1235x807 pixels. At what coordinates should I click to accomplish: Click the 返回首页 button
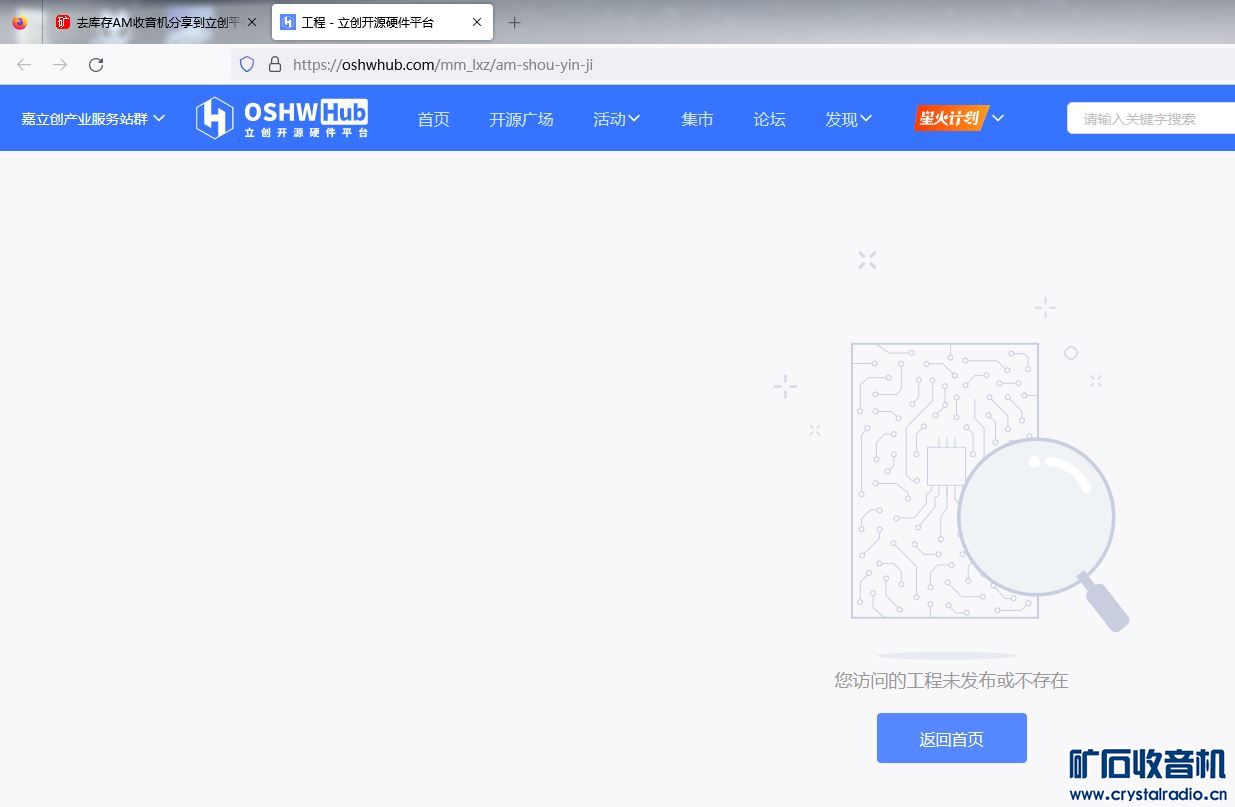coord(952,738)
